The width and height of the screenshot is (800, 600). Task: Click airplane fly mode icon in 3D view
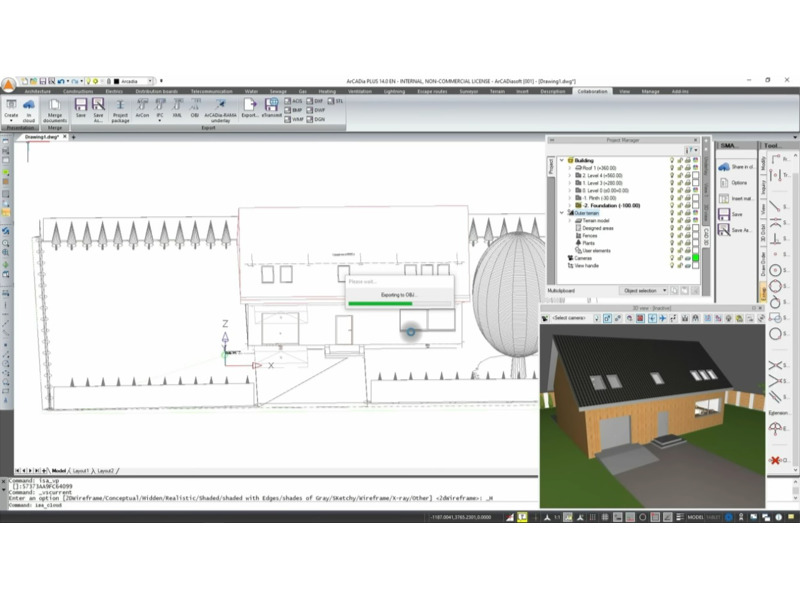click(x=662, y=318)
